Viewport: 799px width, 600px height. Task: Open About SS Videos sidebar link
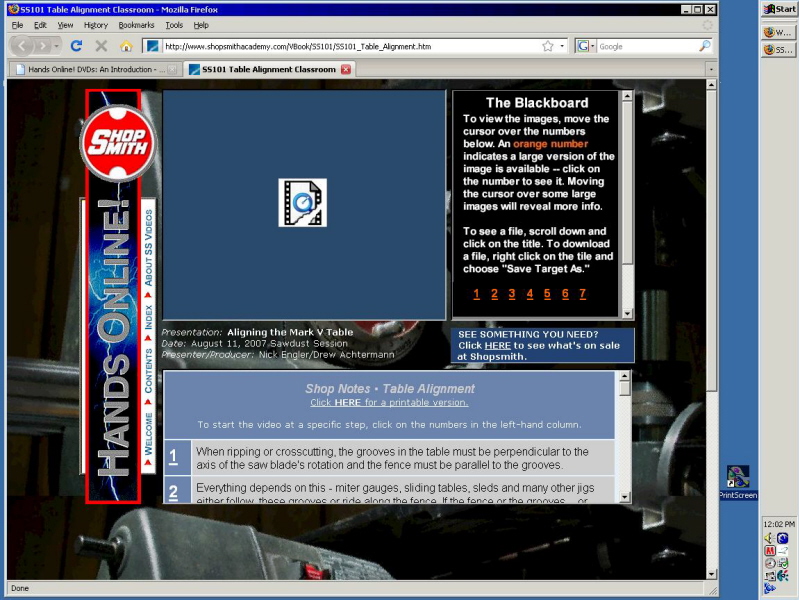[x=148, y=248]
